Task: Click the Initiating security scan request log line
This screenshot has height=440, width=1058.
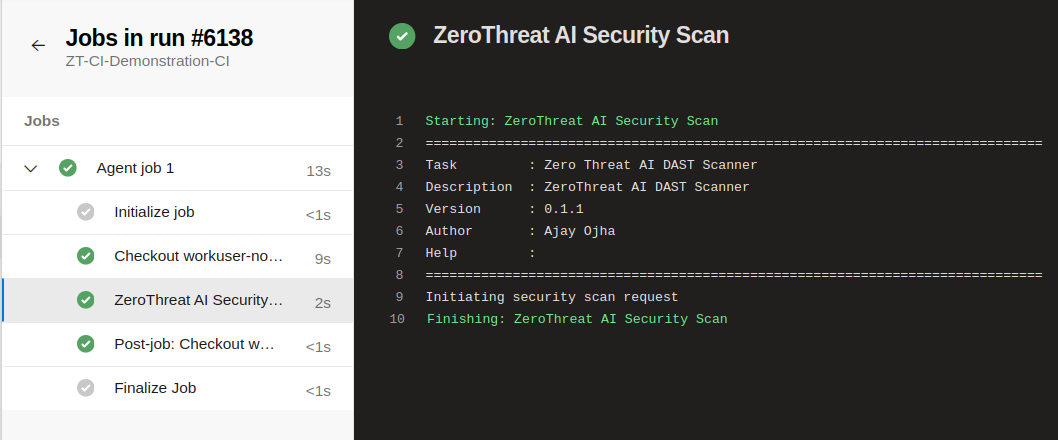Action: (x=551, y=297)
